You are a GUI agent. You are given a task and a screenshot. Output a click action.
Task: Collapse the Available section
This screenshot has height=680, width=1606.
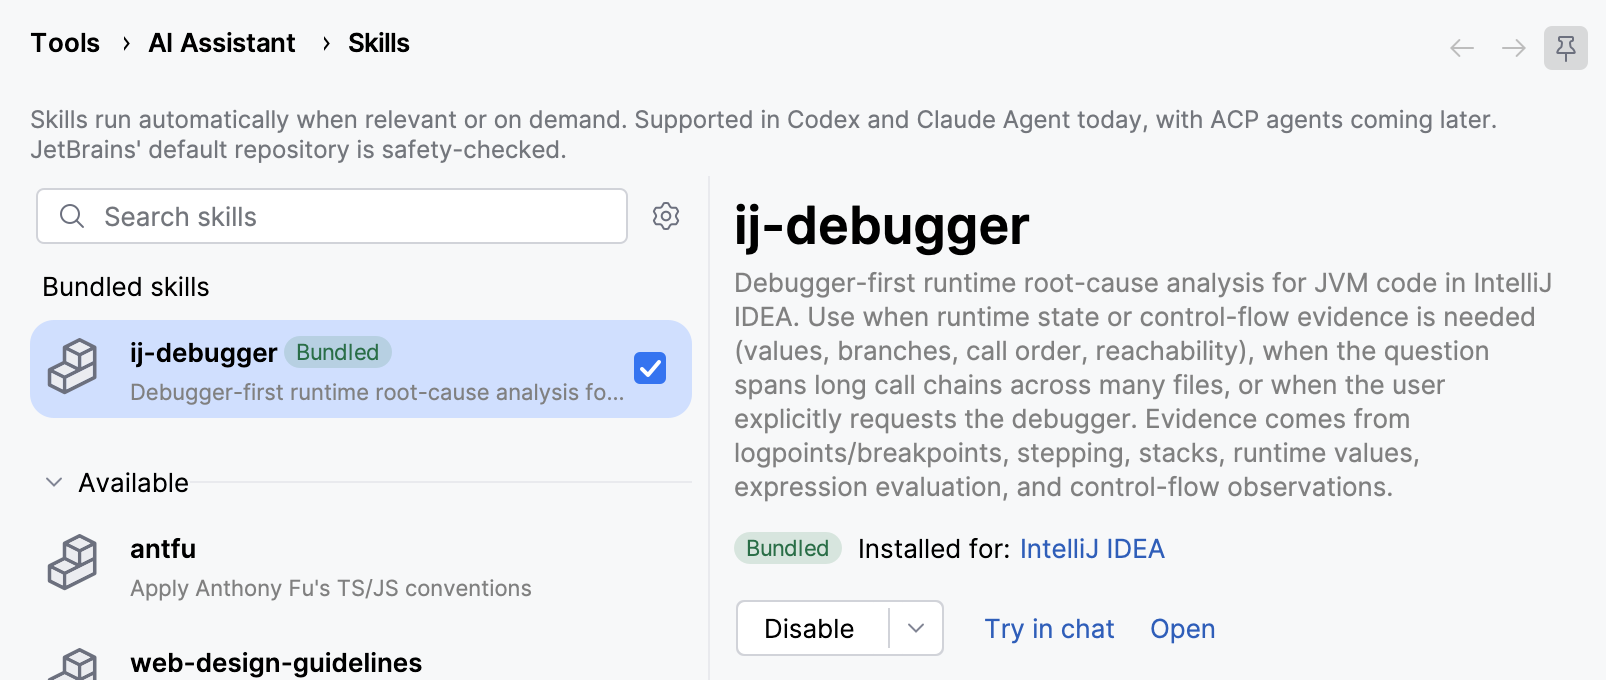(x=54, y=482)
